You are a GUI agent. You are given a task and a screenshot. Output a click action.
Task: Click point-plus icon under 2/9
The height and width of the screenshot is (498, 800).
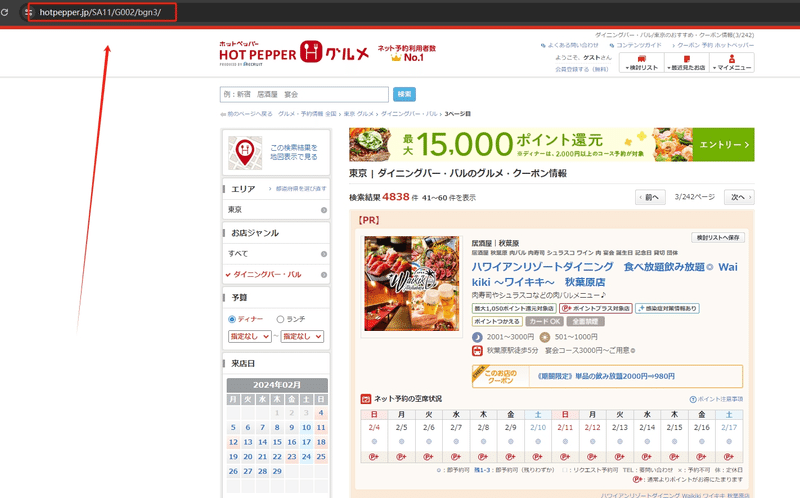pyautogui.click(x=511, y=457)
